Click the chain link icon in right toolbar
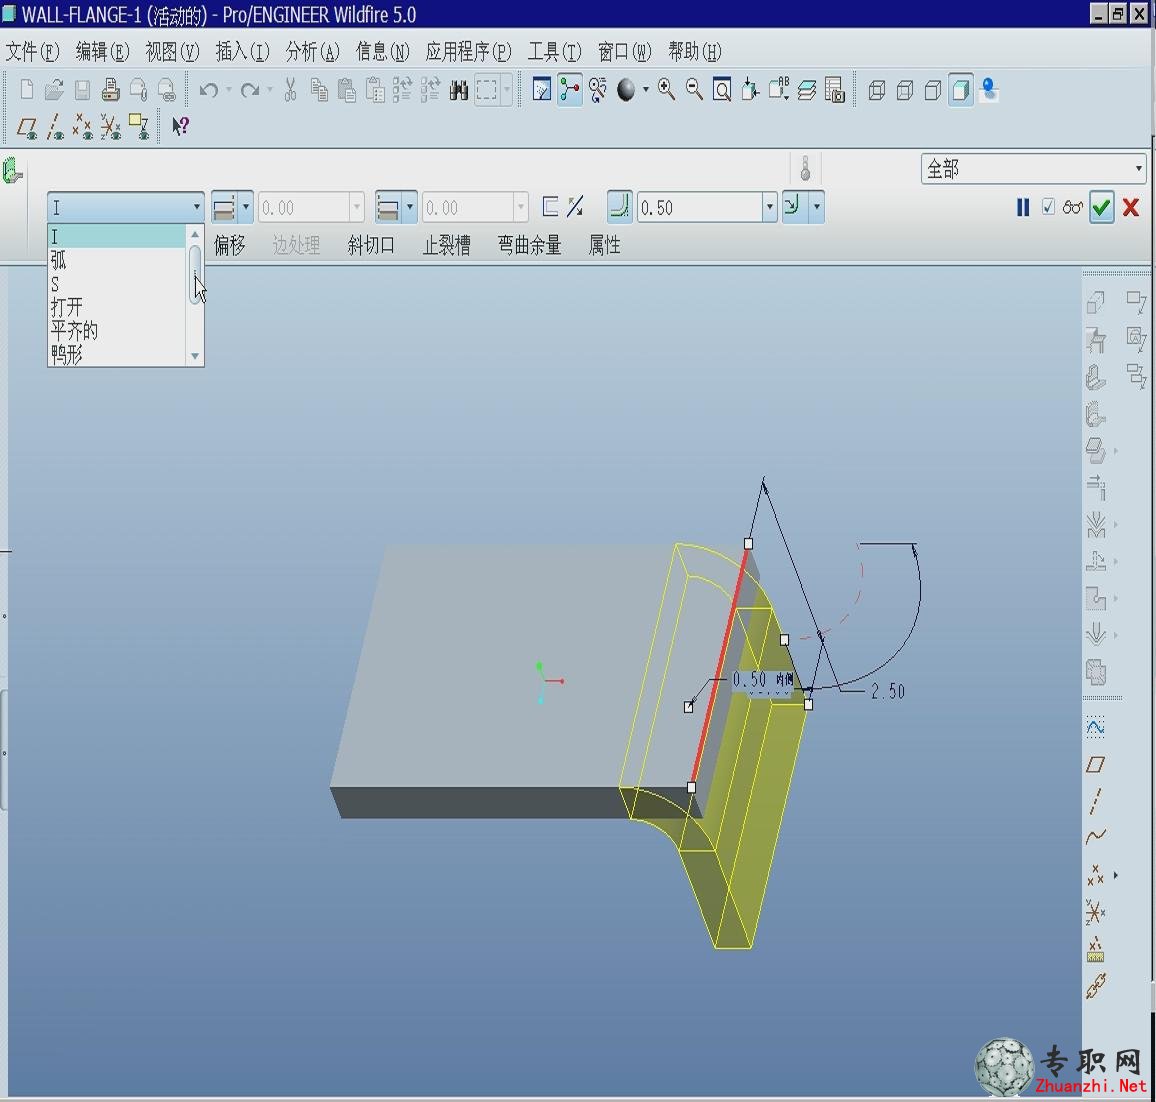 [x=1096, y=986]
